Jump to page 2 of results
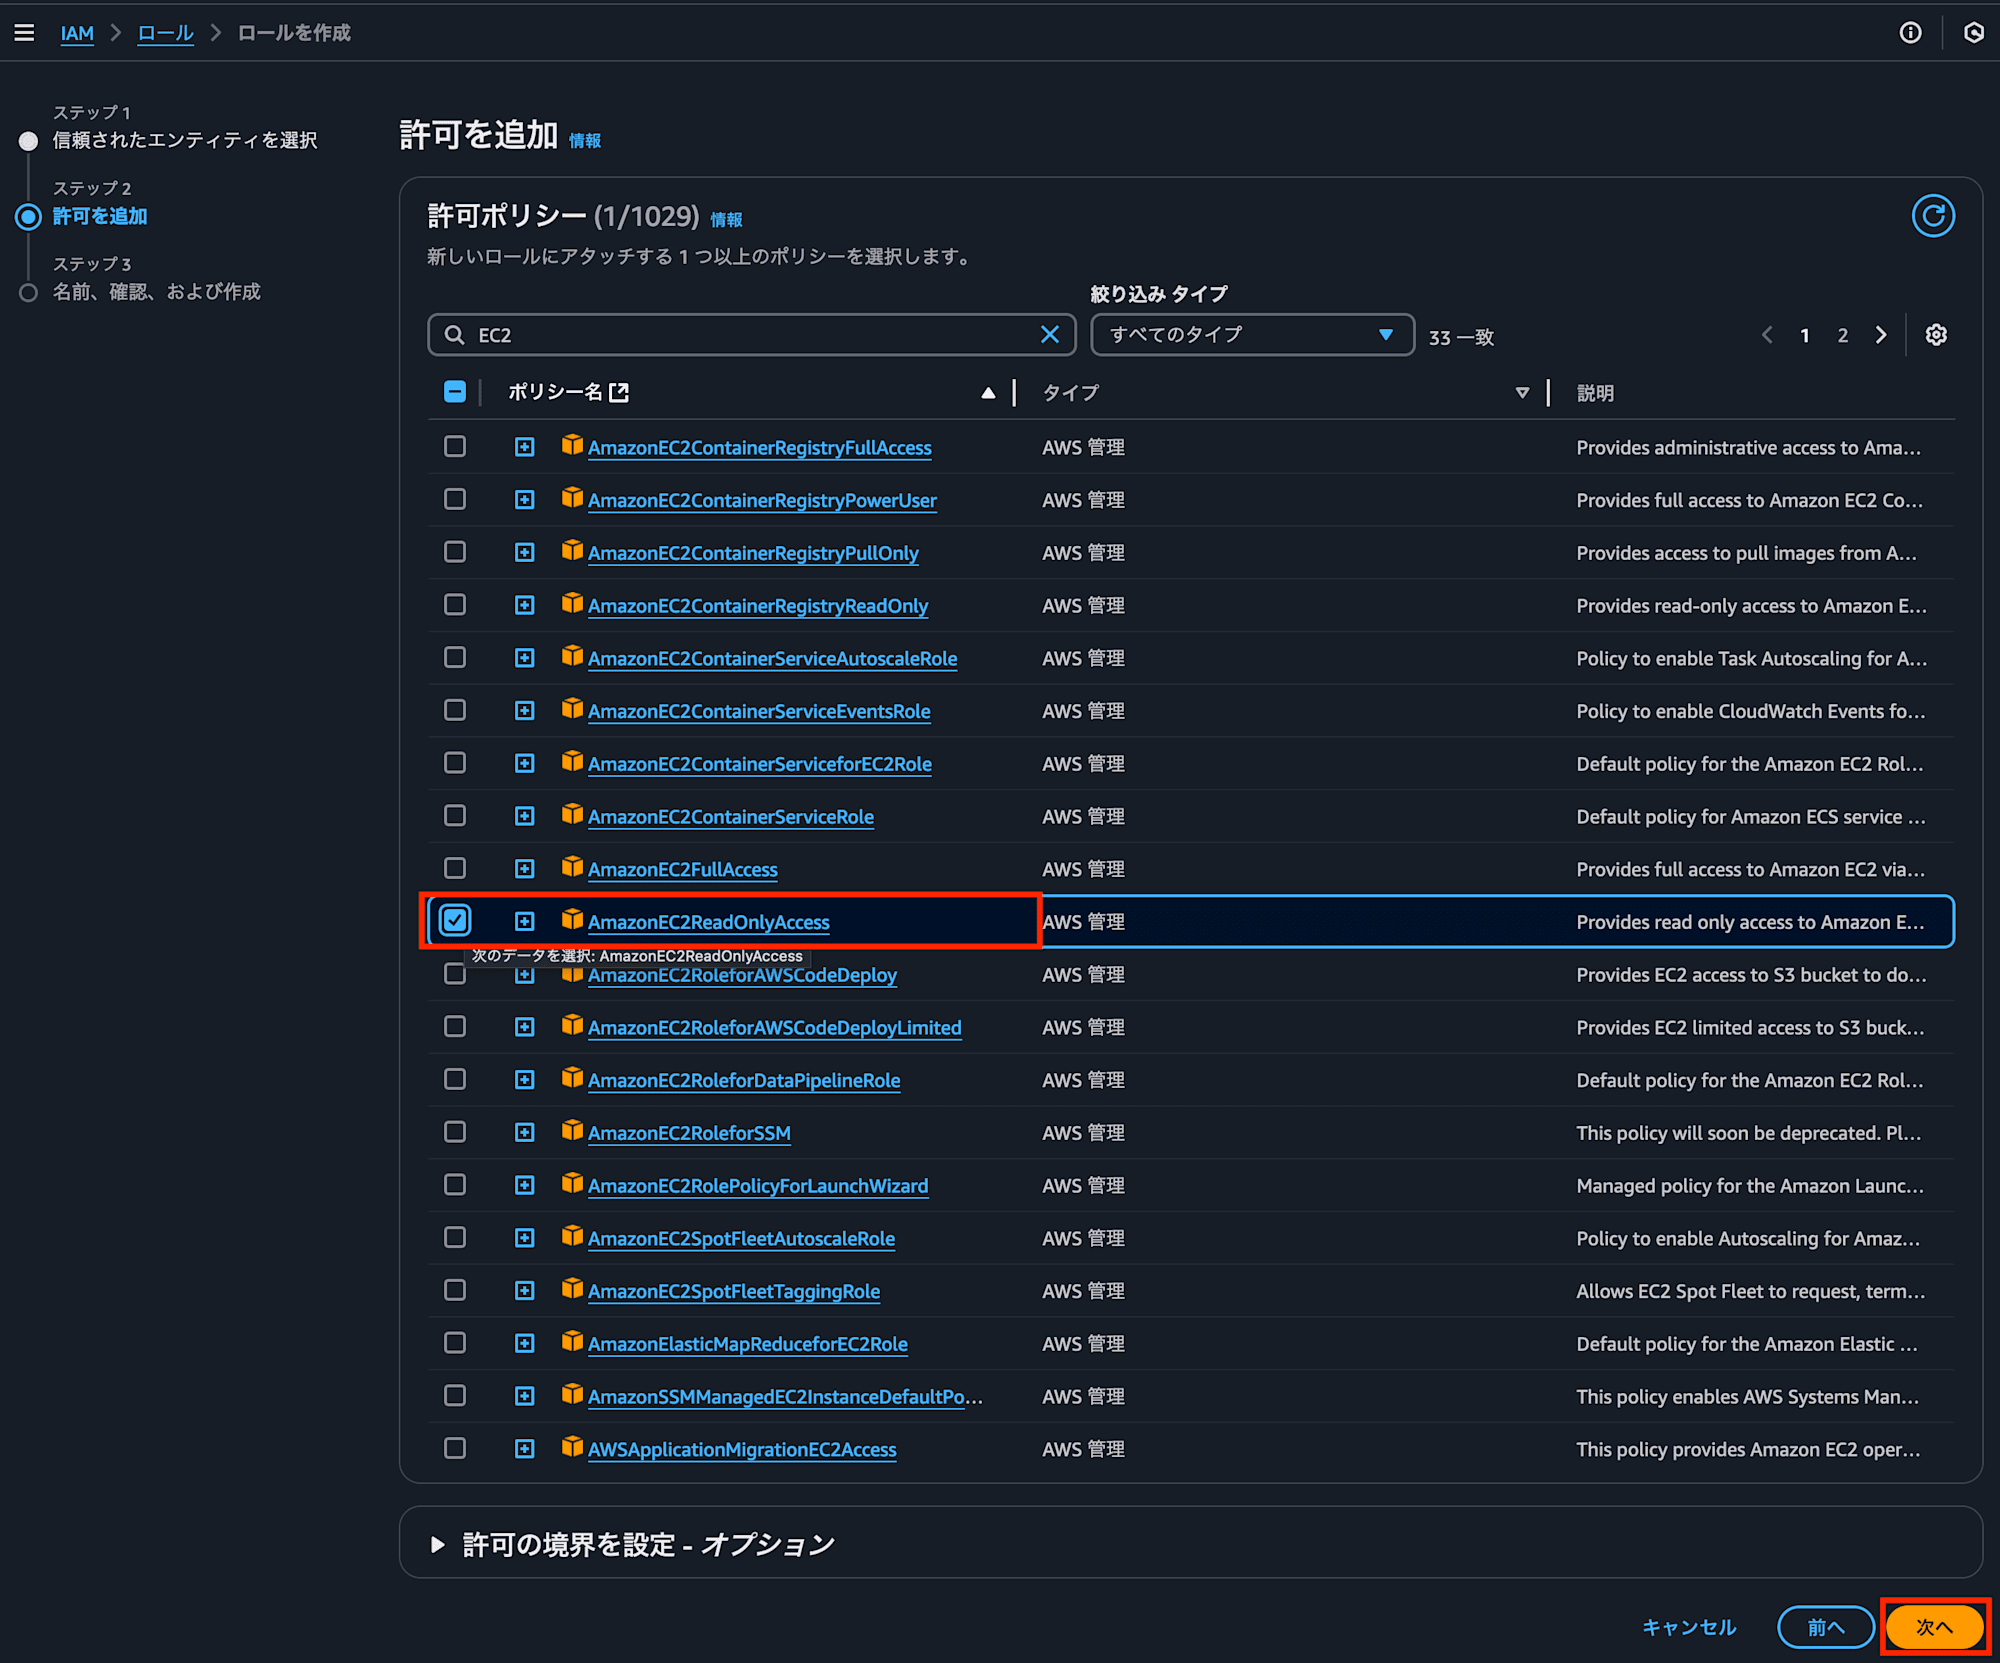This screenshot has height=1663, width=2000. (1842, 335)
